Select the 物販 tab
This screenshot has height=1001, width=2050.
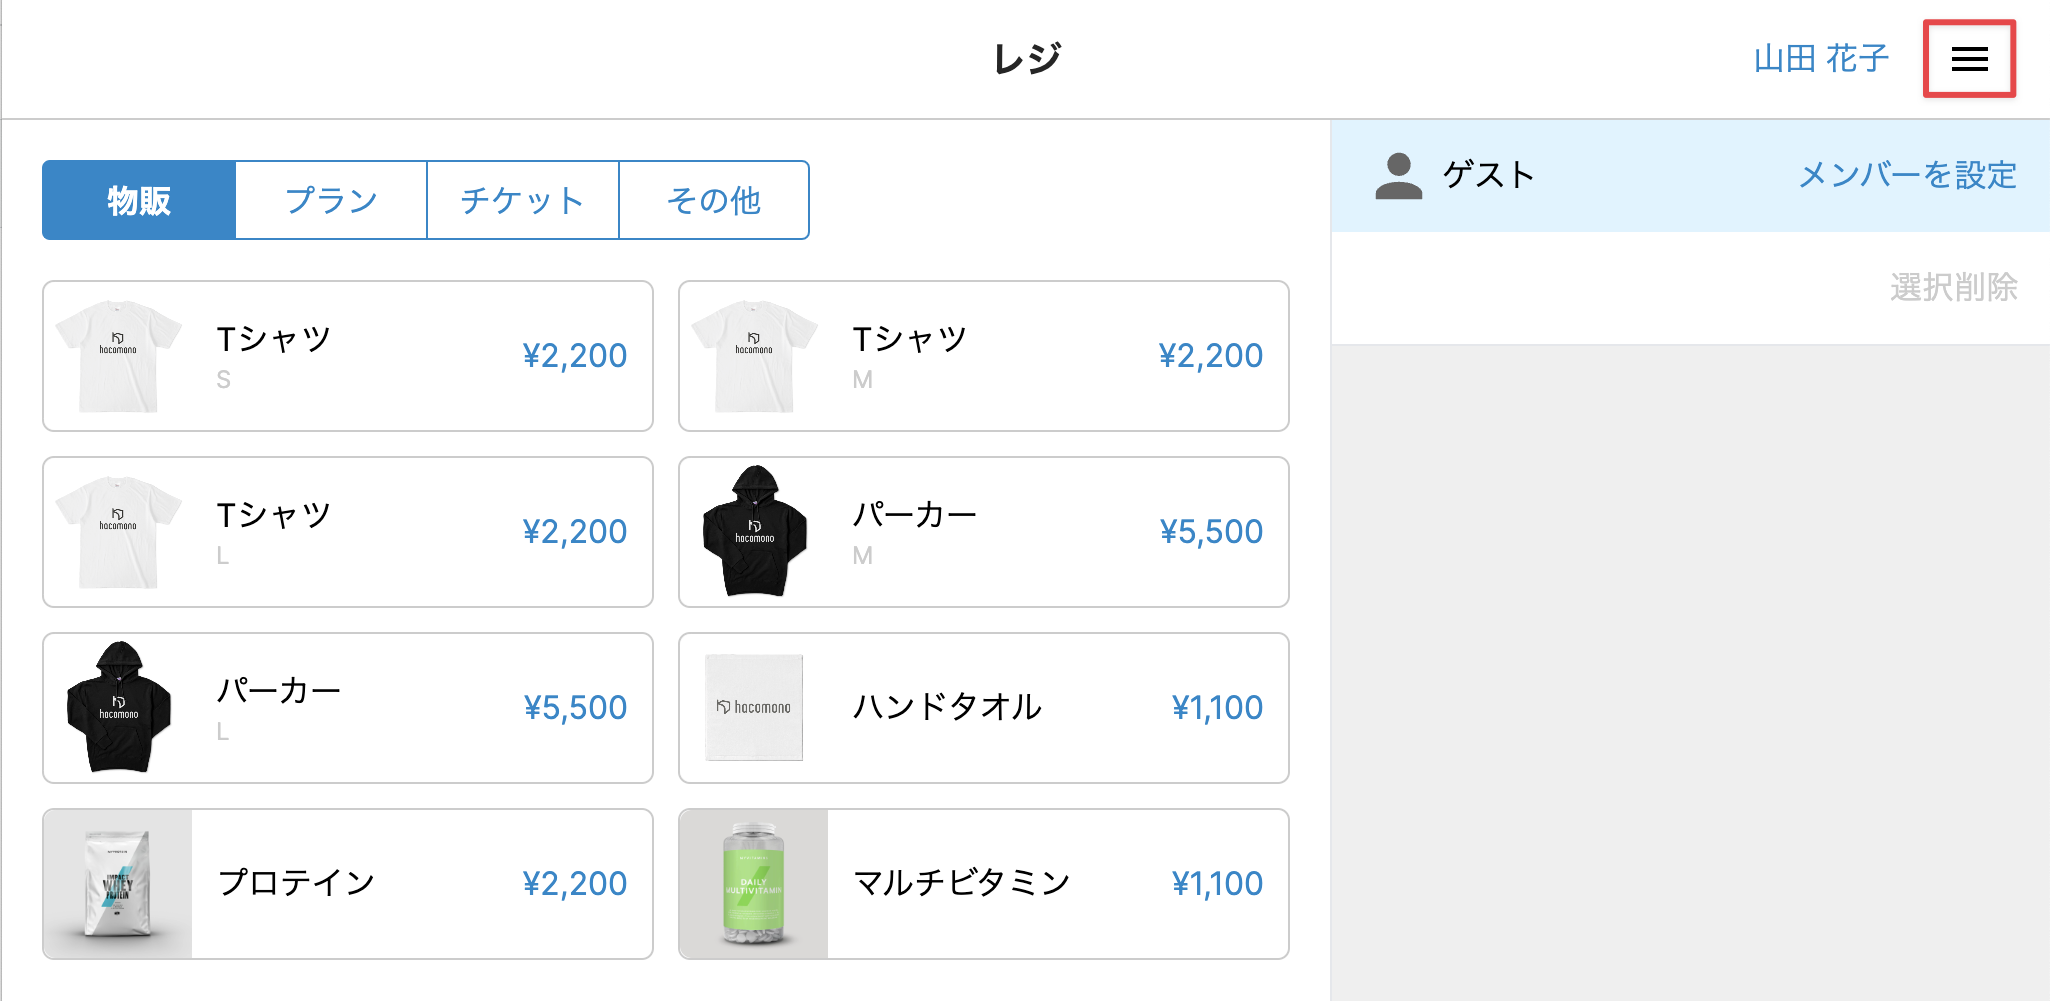point(139,200)
